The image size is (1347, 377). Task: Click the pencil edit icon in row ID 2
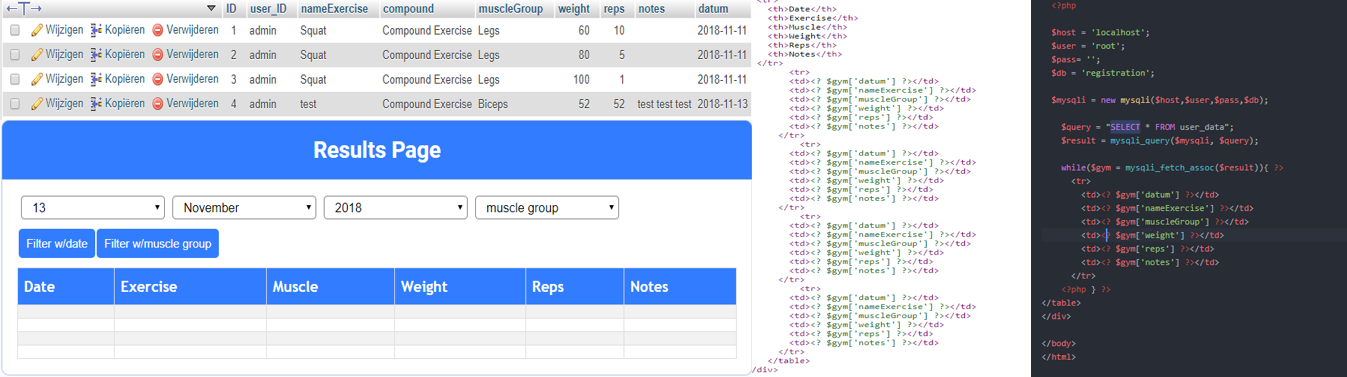point(36,54)
